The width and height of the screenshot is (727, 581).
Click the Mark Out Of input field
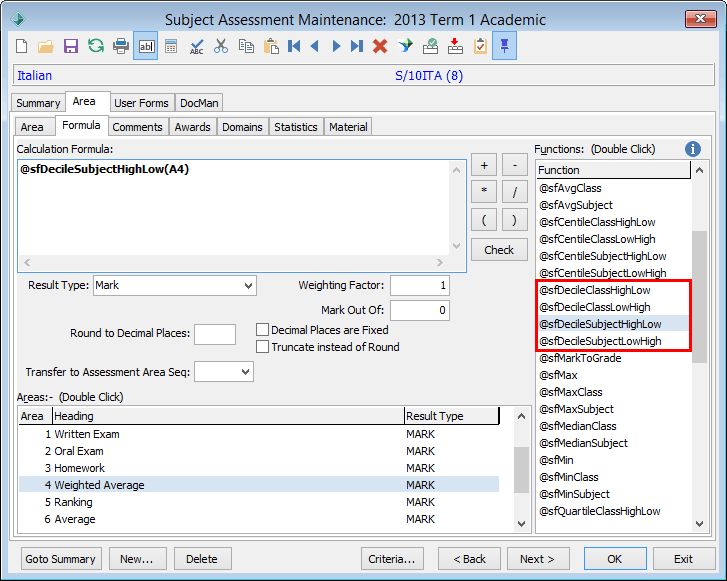(x=420, y=310)
